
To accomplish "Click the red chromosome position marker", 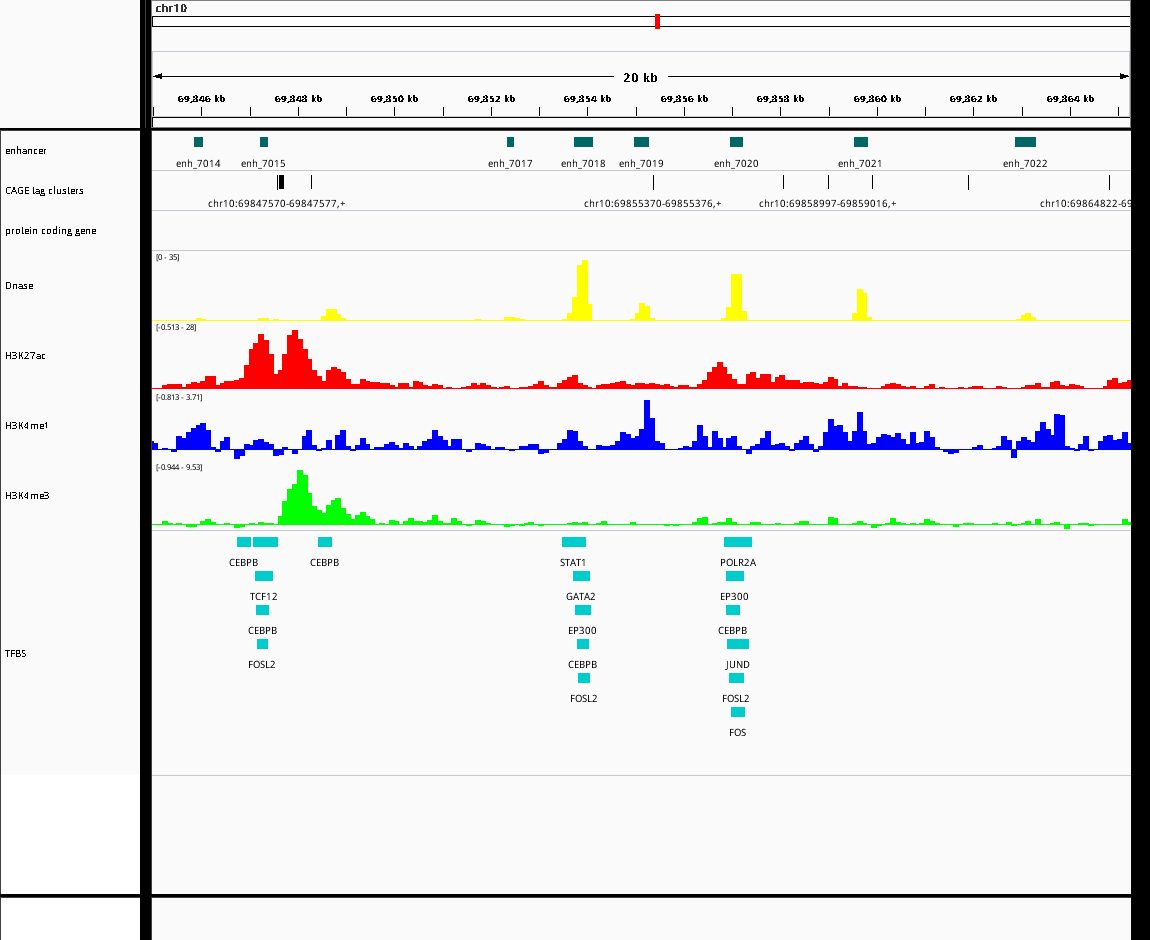I will click(x=657, y=21).
